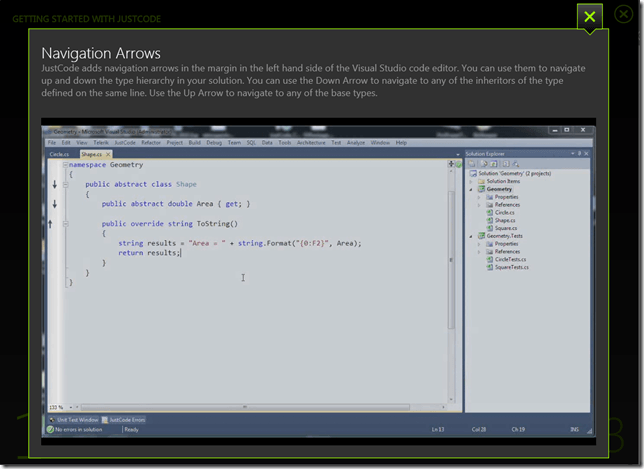Open the Solution Explorer window options dropdown
Viewport: 644px width, 469px height.
(573, 154)
